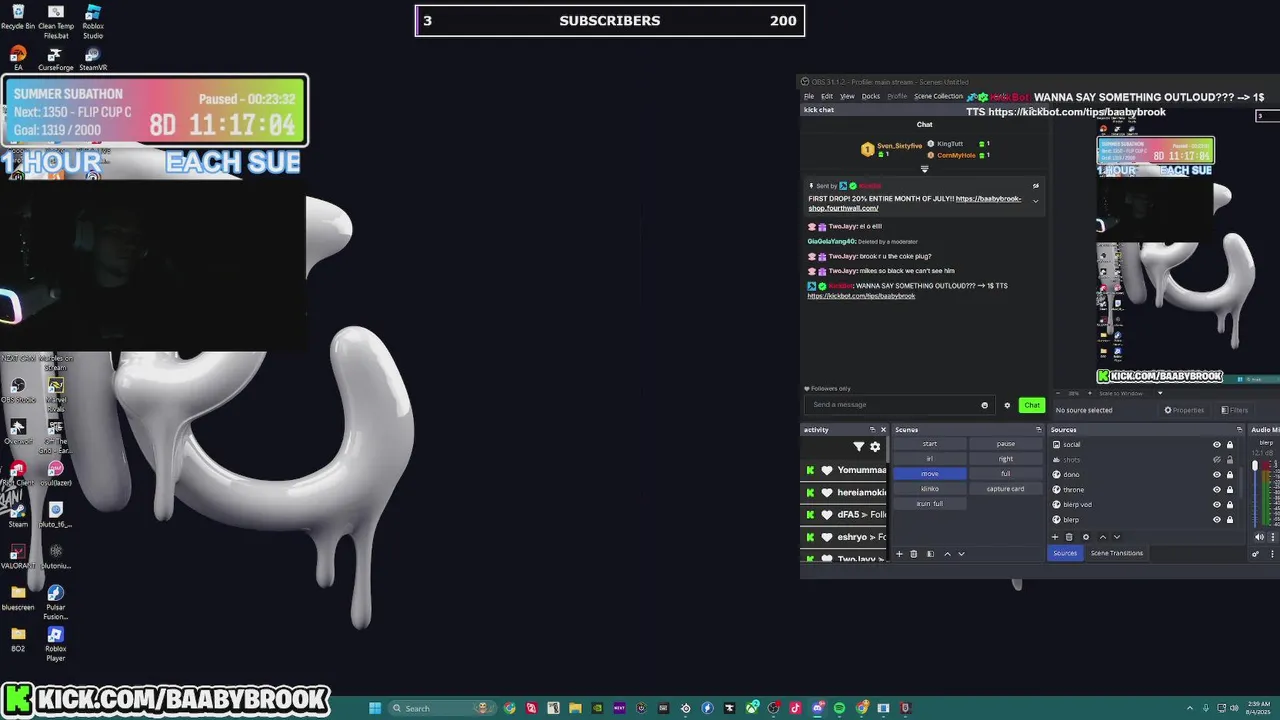Add a new source with plus icon
This screenshot has width=1280, height=720.
click(x=1055, y=537)
